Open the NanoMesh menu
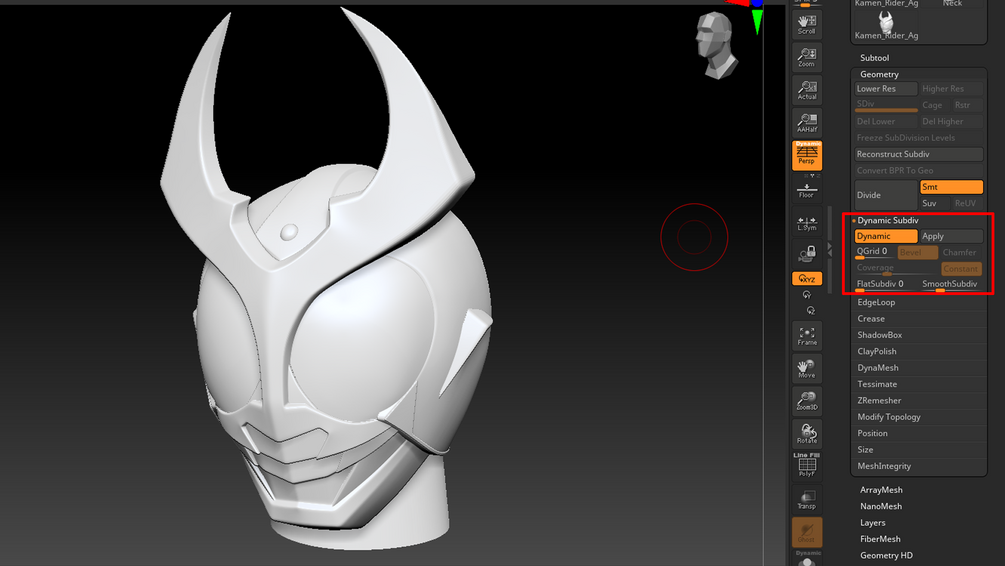Viewport: 1005px width, 566px height. [881, 506]
